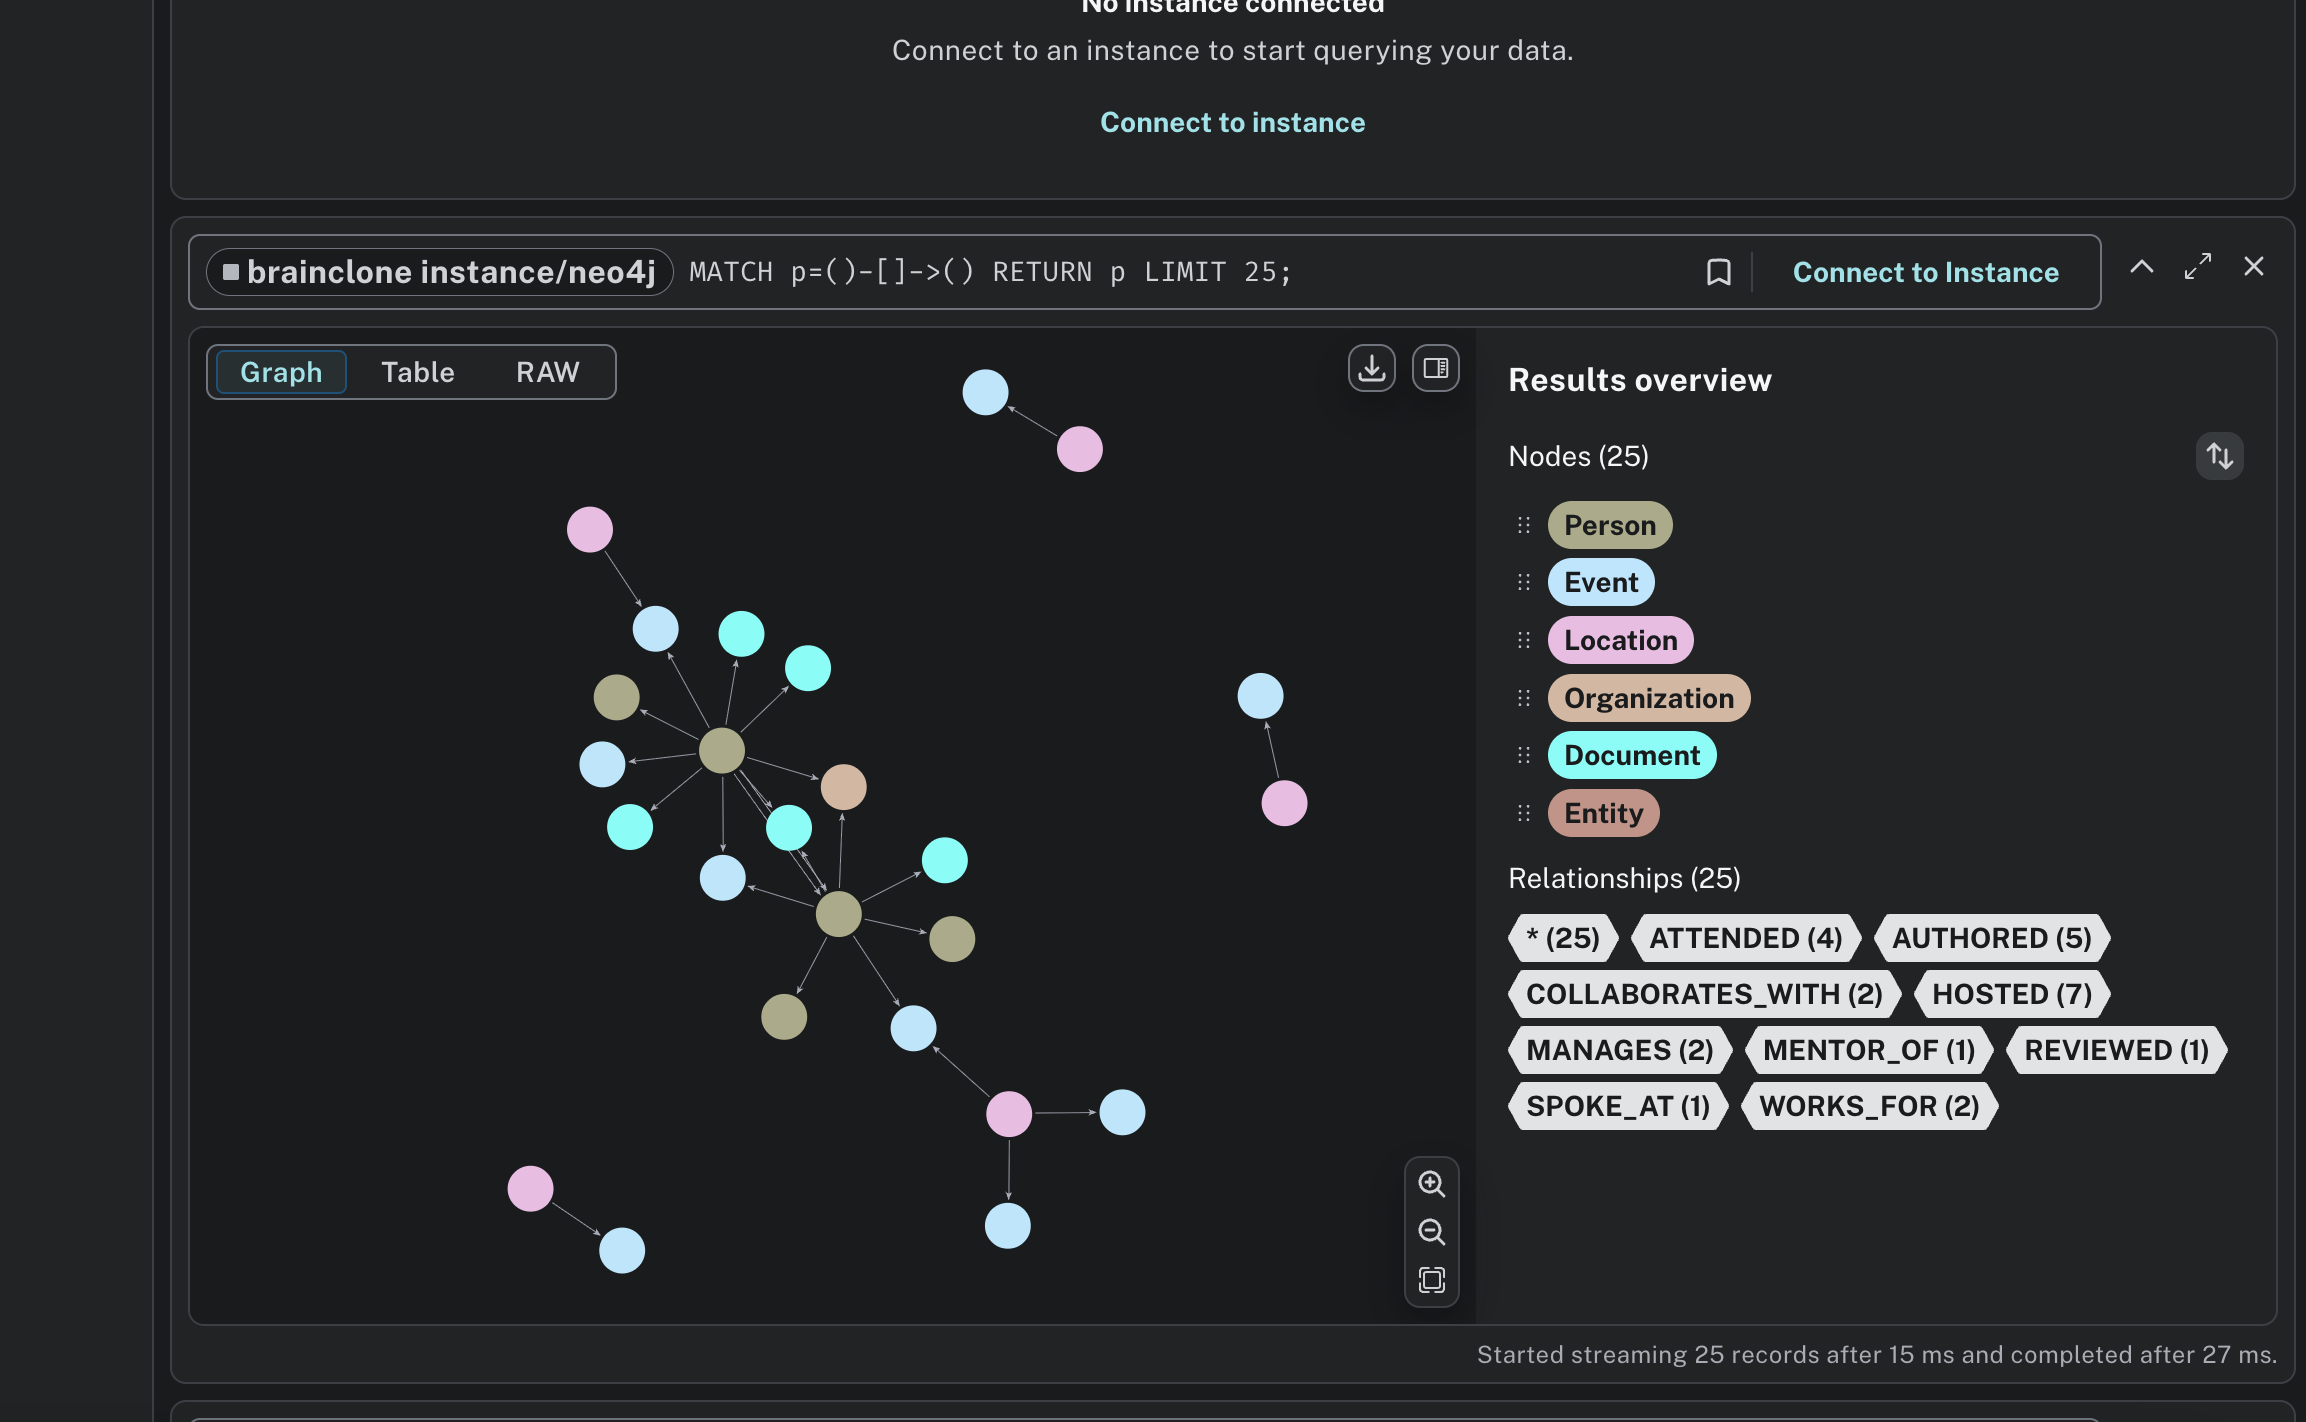Toggle the AUTHORED (5) relationship filter
The height and width of the screenshot is (1422, 2306).
coord(1991,938)
